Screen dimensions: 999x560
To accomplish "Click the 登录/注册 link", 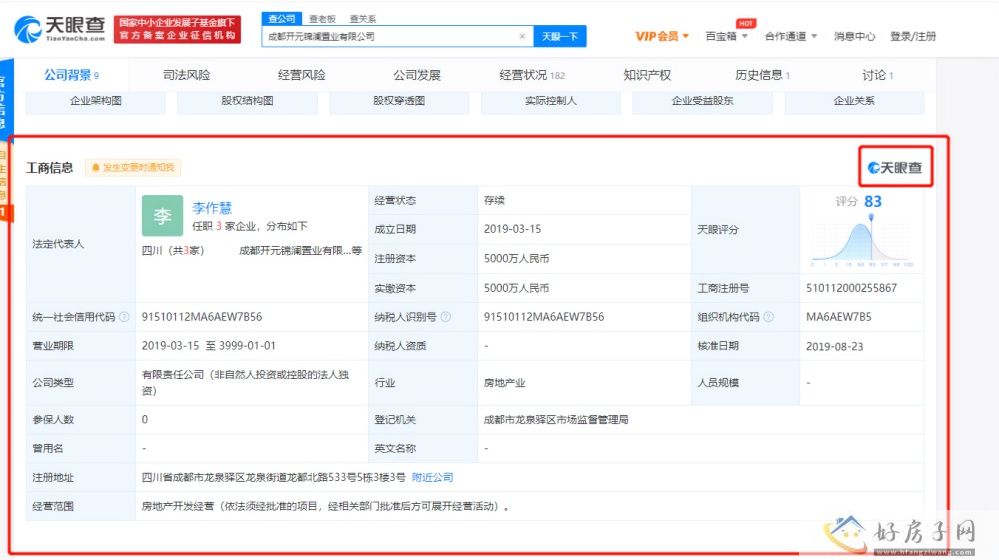I will [x=913, y=36].
